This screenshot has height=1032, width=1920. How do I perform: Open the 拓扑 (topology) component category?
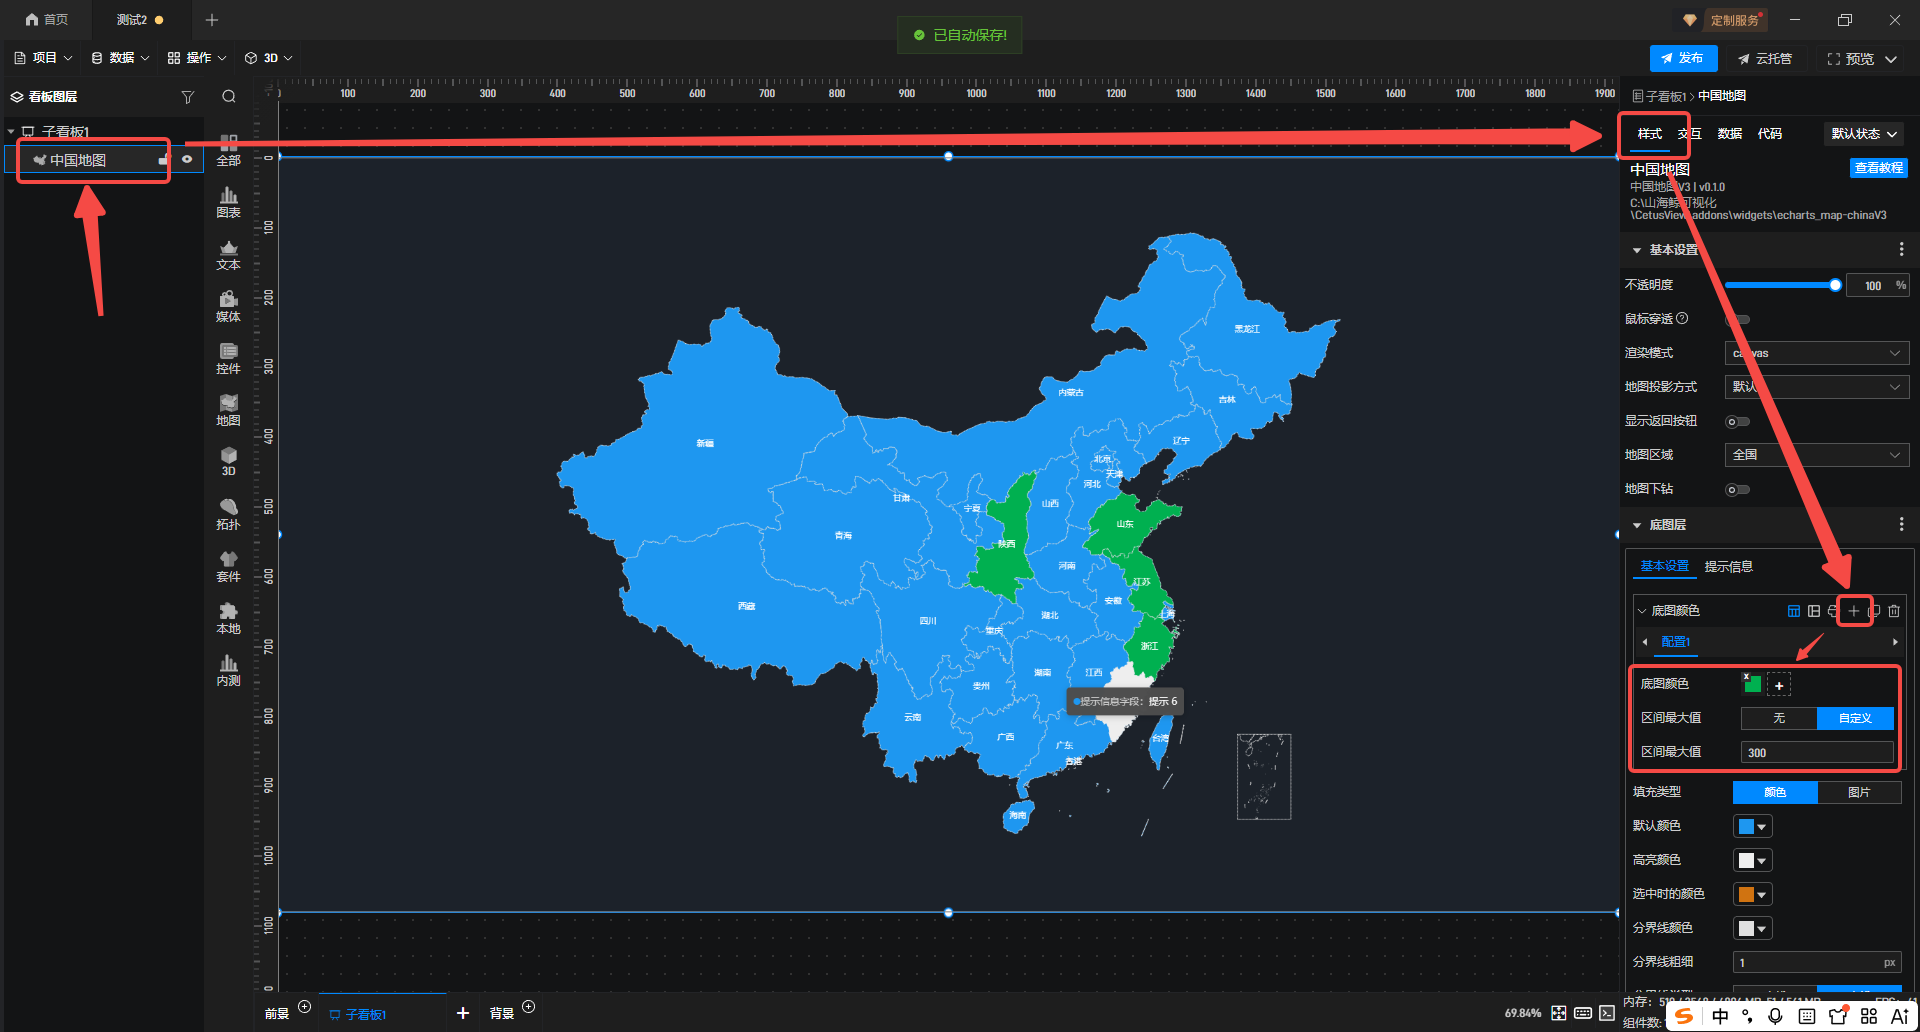coord(228,514)
